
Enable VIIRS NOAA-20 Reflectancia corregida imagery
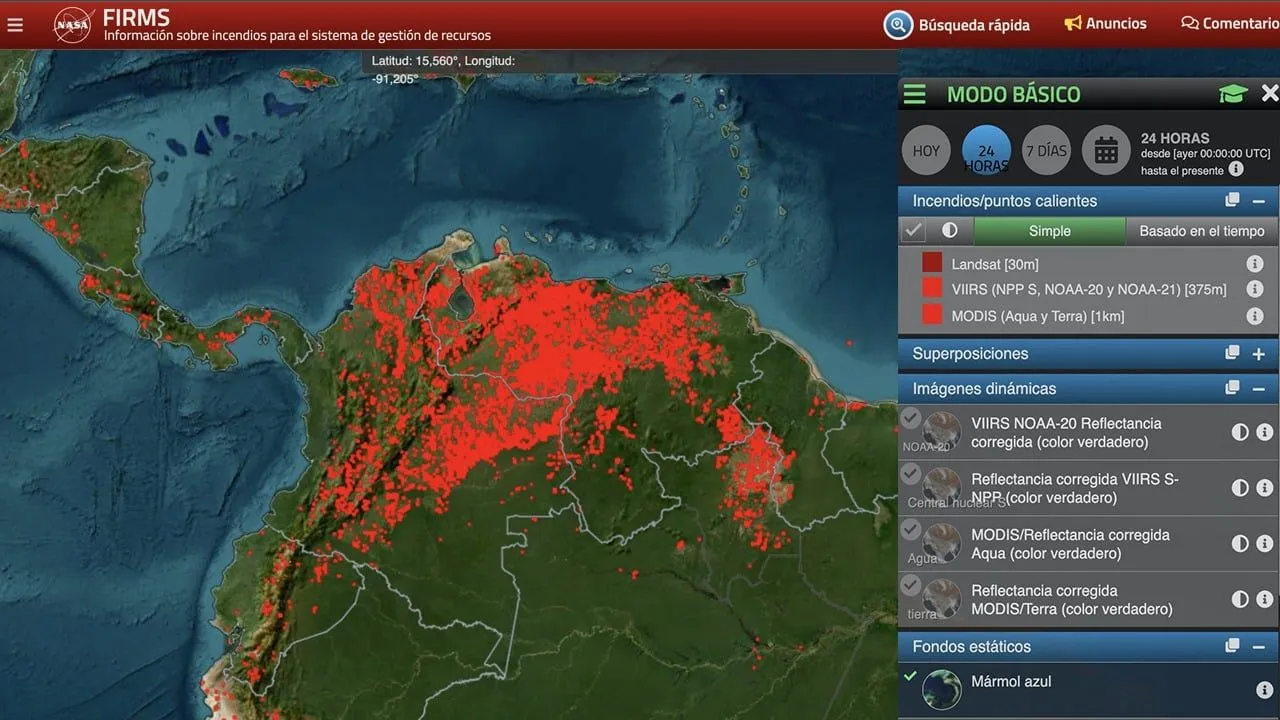coord(910,417)
